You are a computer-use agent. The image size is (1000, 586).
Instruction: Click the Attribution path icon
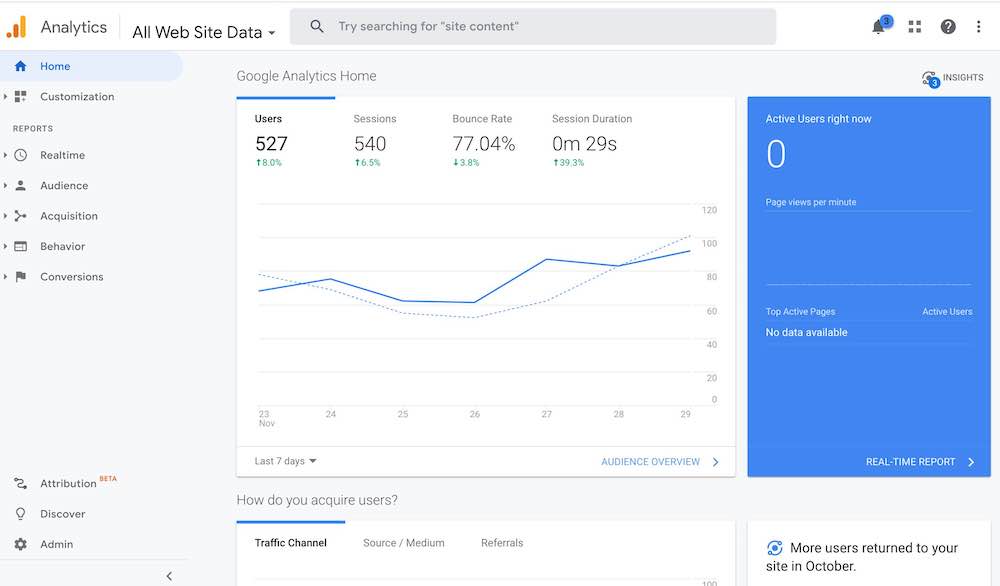20,483
